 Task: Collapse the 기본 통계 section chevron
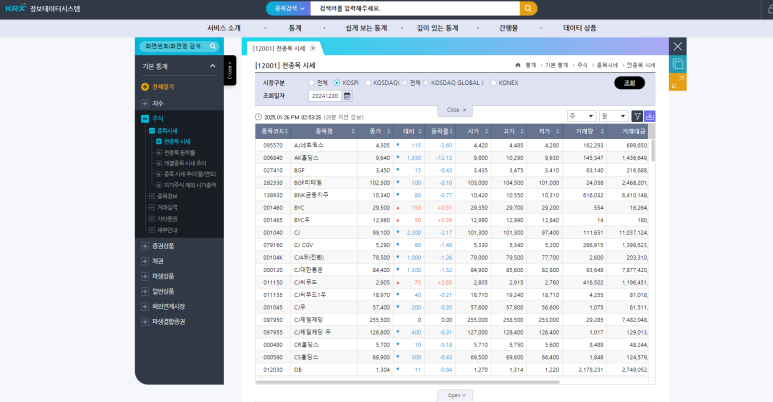click(x=212, y=66)
